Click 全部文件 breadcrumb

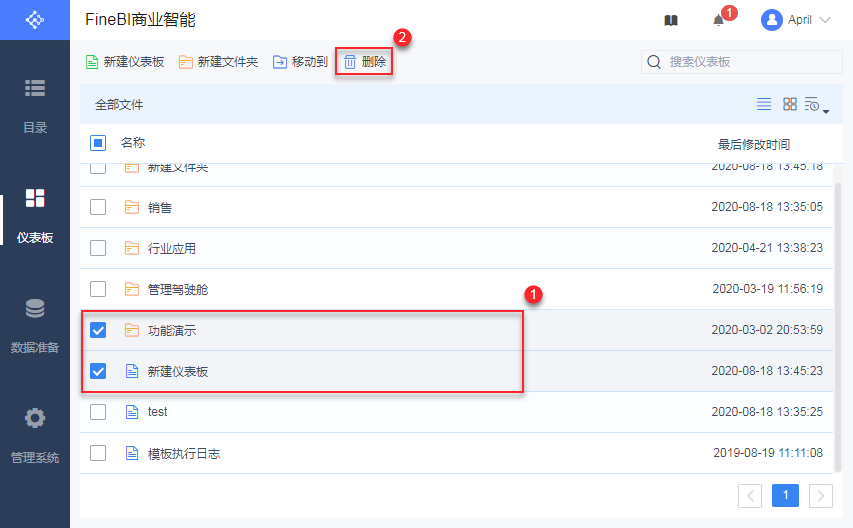[x=119, y=105]
